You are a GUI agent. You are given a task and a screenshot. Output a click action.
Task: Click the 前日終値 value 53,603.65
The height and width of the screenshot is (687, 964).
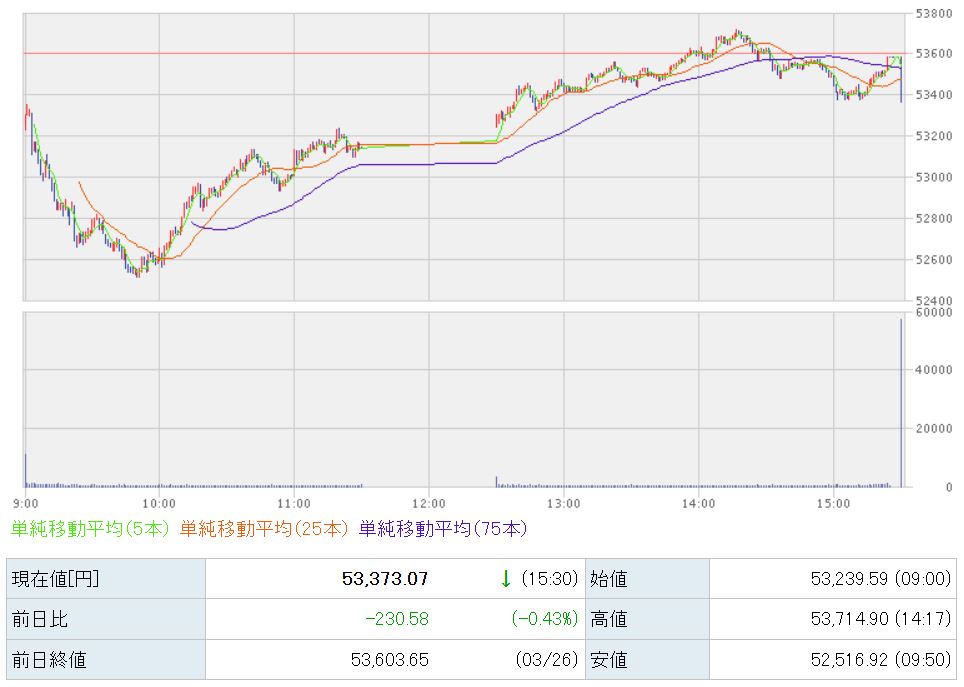click(x=391, y=660)
